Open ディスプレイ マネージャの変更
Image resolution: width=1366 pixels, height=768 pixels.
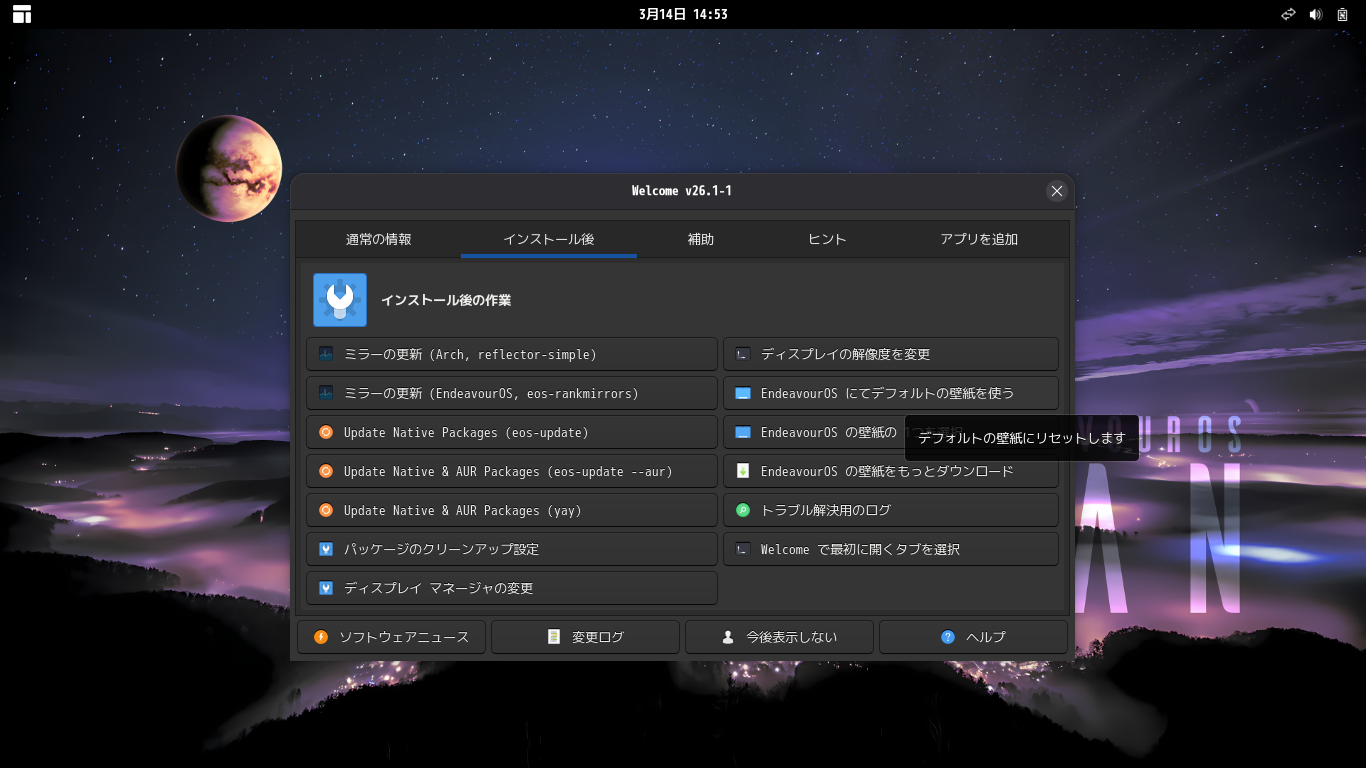(512, 588)
